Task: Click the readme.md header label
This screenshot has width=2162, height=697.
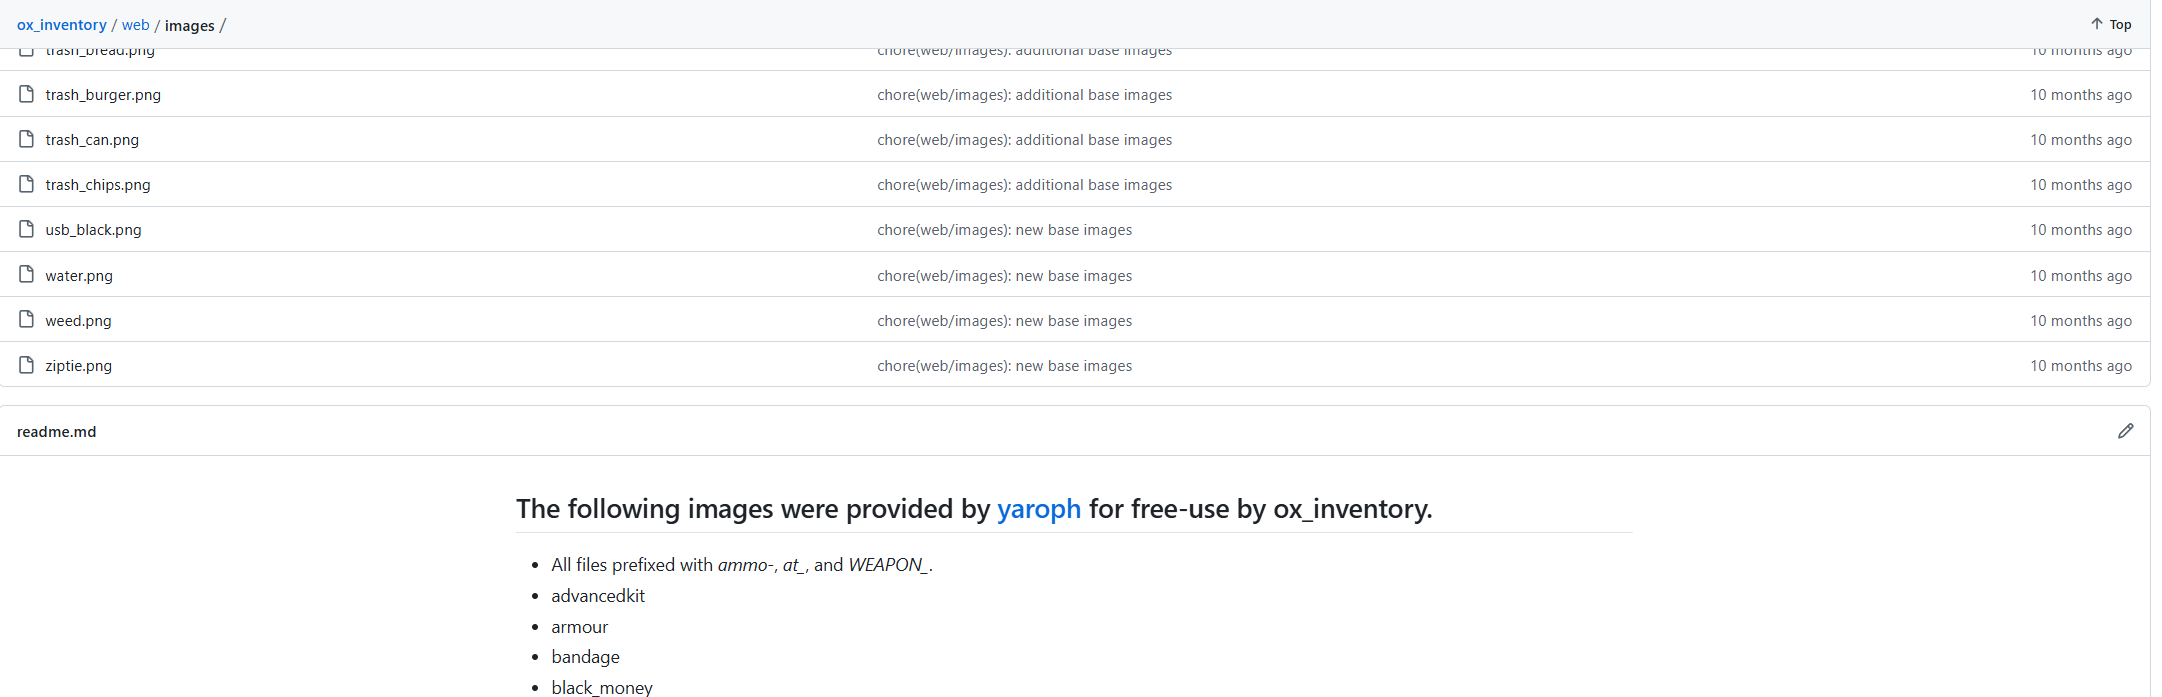Action: pos(57,432)
